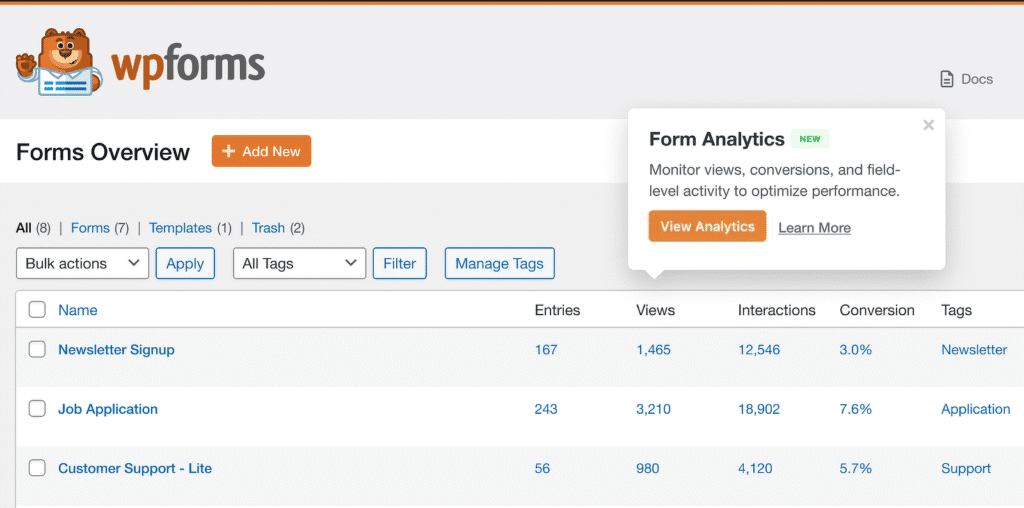Image resolution: width=1024 pixels, height=508 pixels.
Task: Tick the Job Application row checkbox
Action: coord(37,409)
